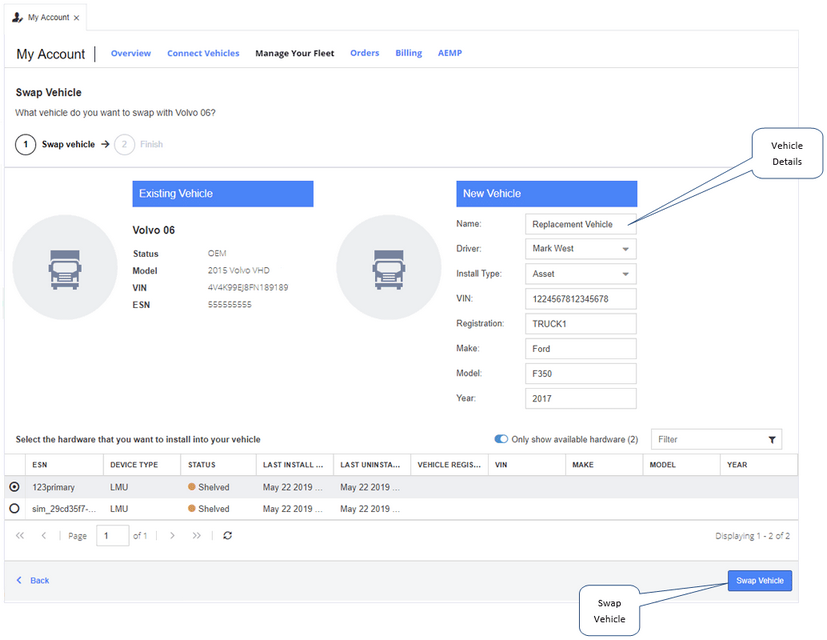
Task: Sort by YEAR column header
Action: pyautogui.click(x=759, y=465)
